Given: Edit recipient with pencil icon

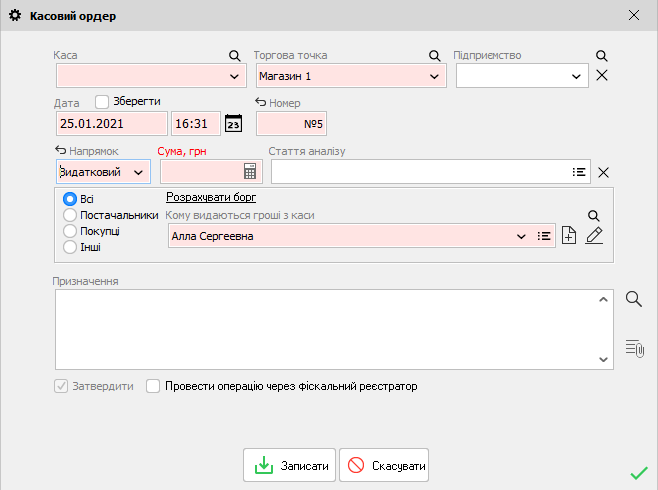Looking at the screenshot, I should click(594, 236).
